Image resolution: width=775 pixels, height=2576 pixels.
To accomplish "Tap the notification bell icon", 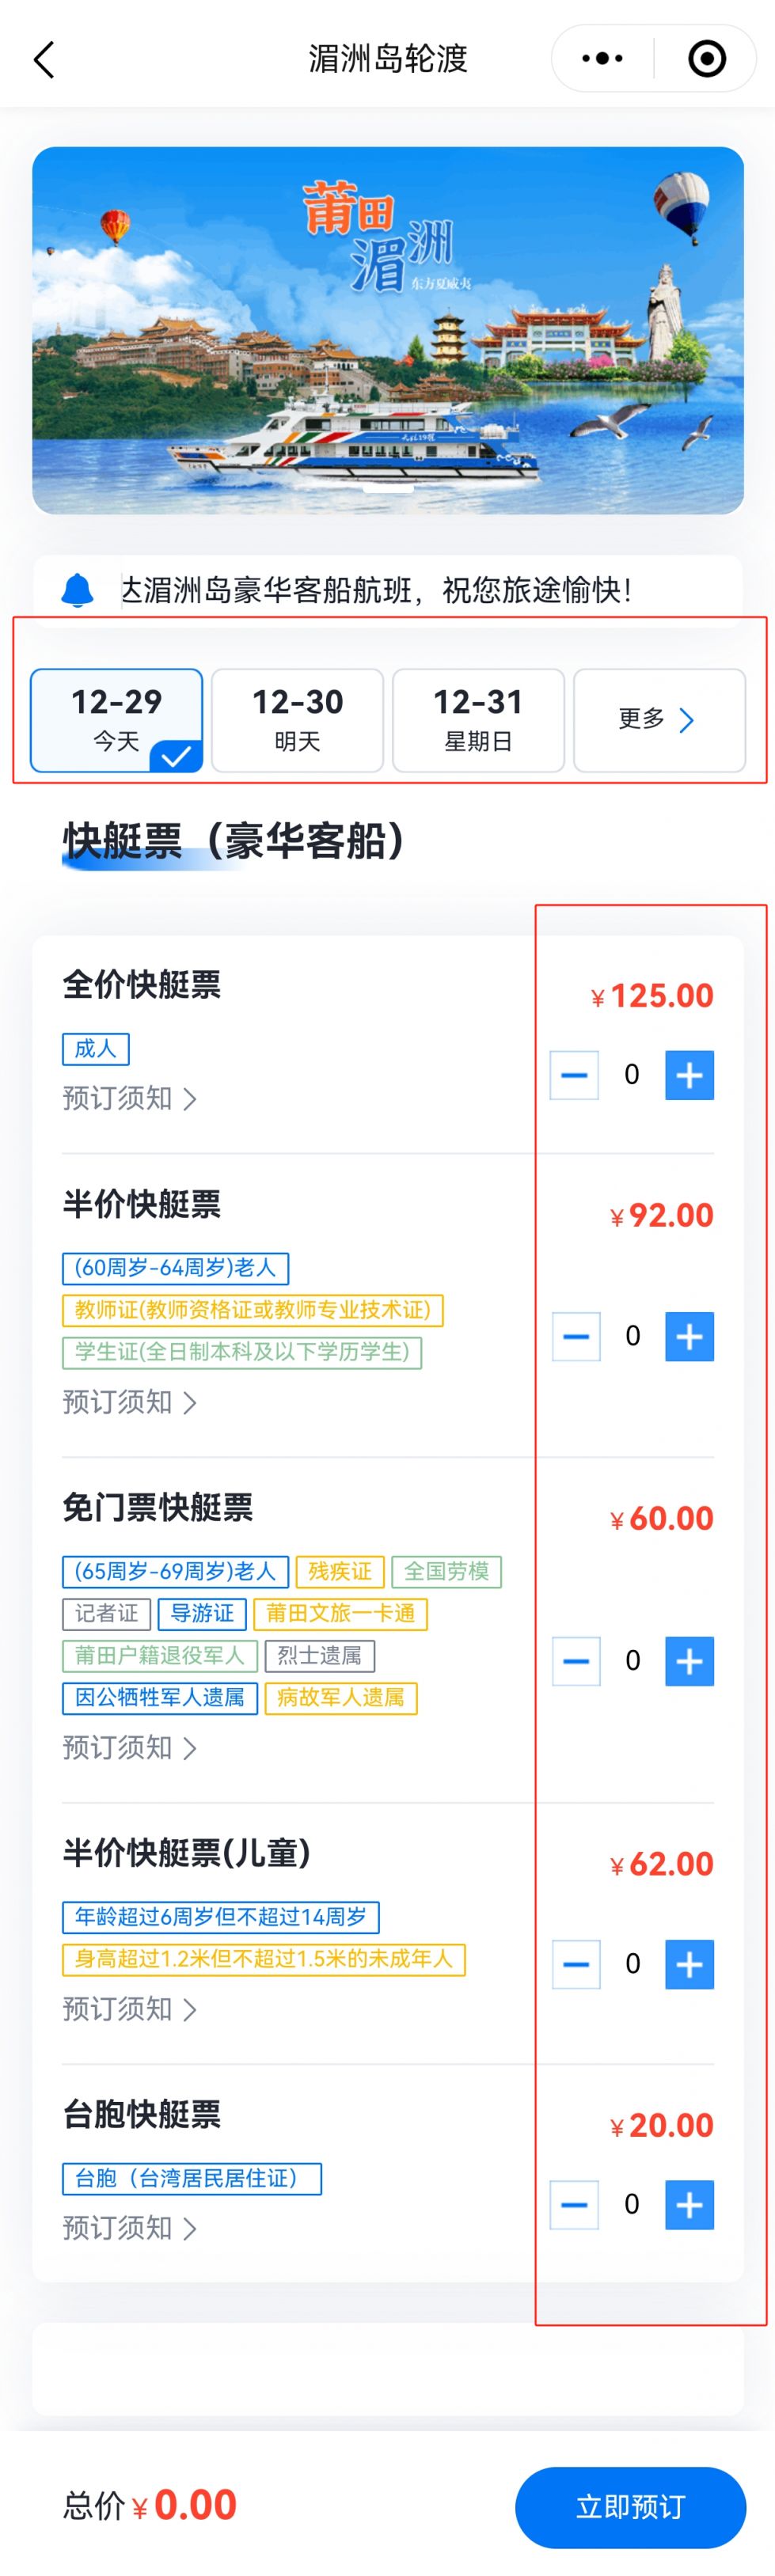I will pos(77,590).
